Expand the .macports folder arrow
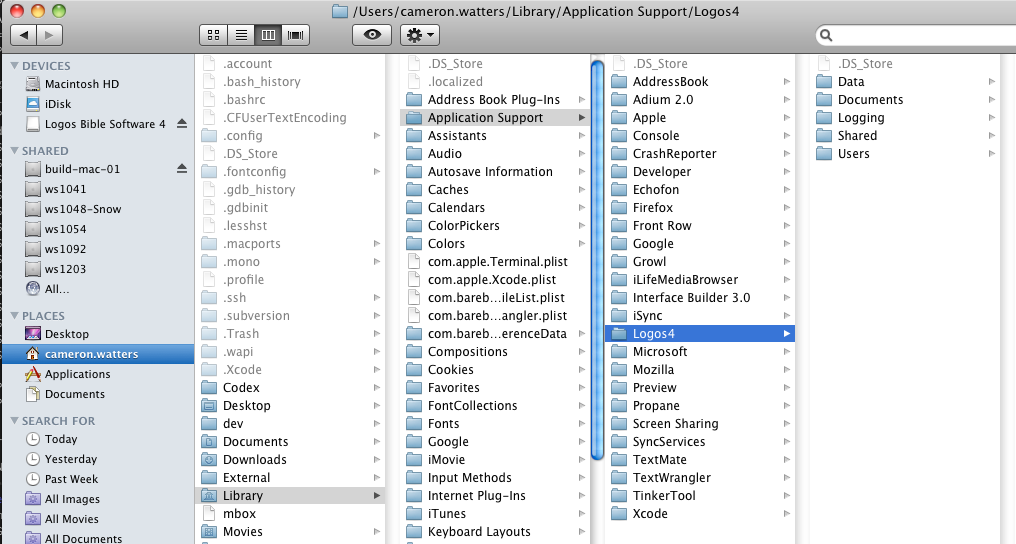Image resolution: width=1016 pixels, height=544 pixels. (x=376, y=244)
